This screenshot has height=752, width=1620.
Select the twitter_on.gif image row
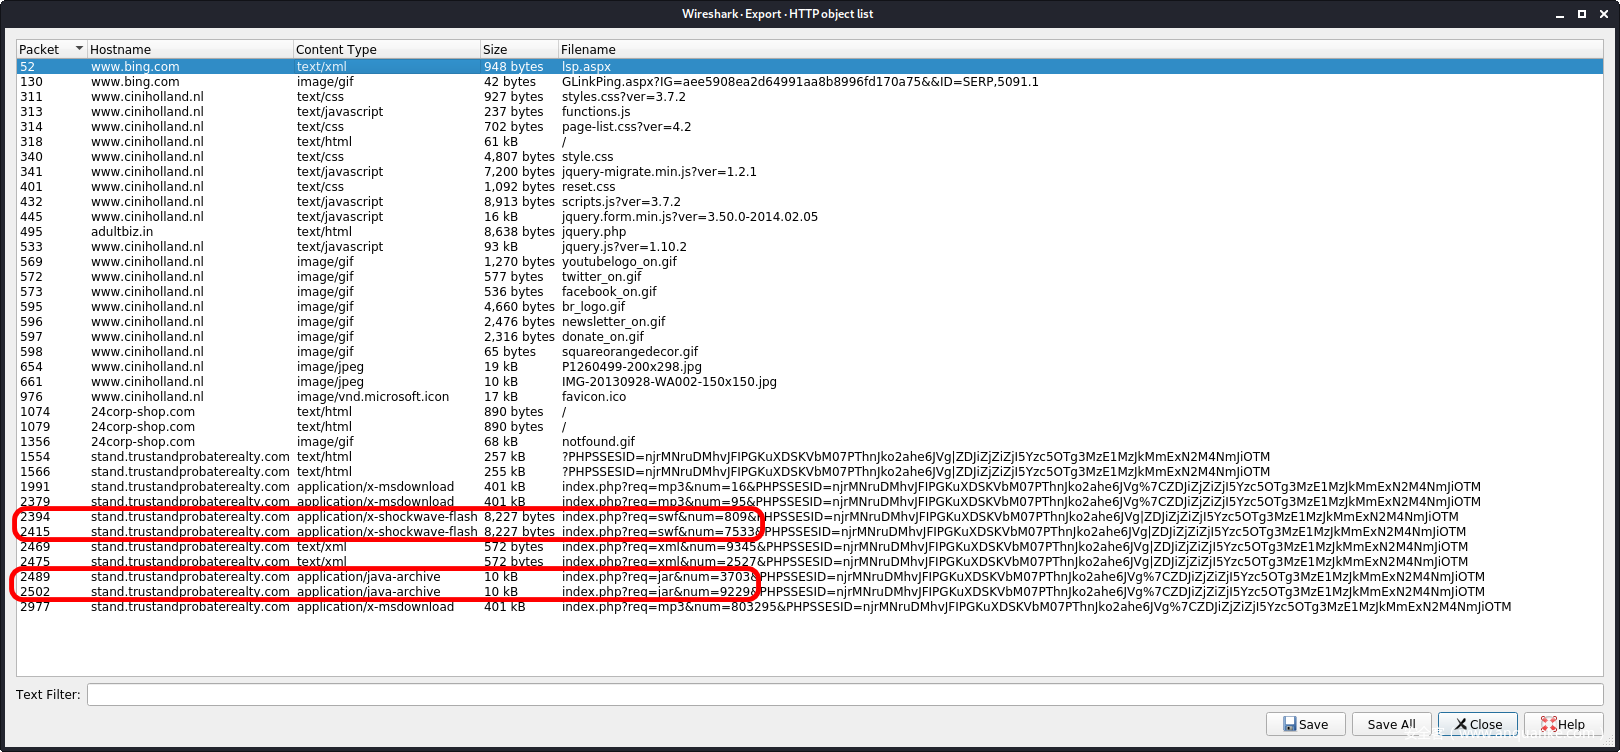point(601,277)
